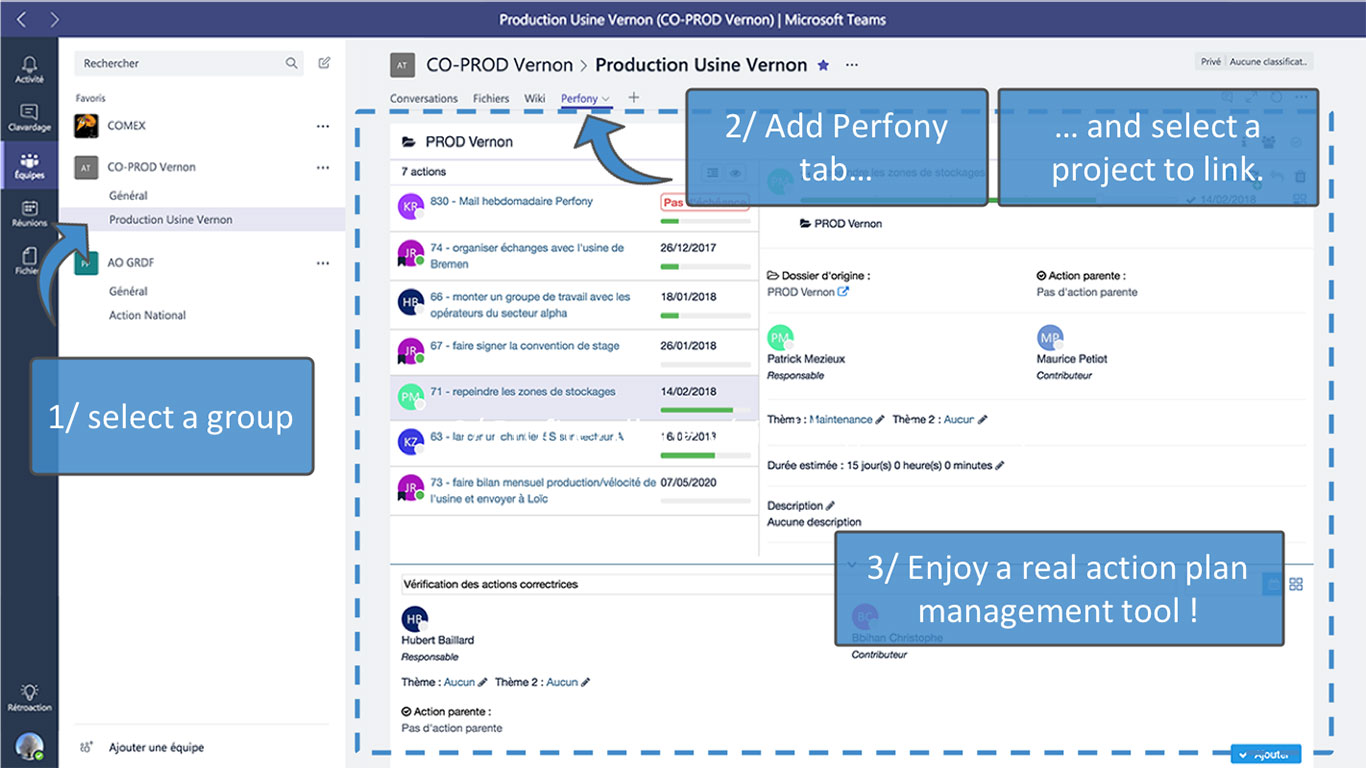Edit Thème Maintenance pencil icon

click(x=880, y=420)
